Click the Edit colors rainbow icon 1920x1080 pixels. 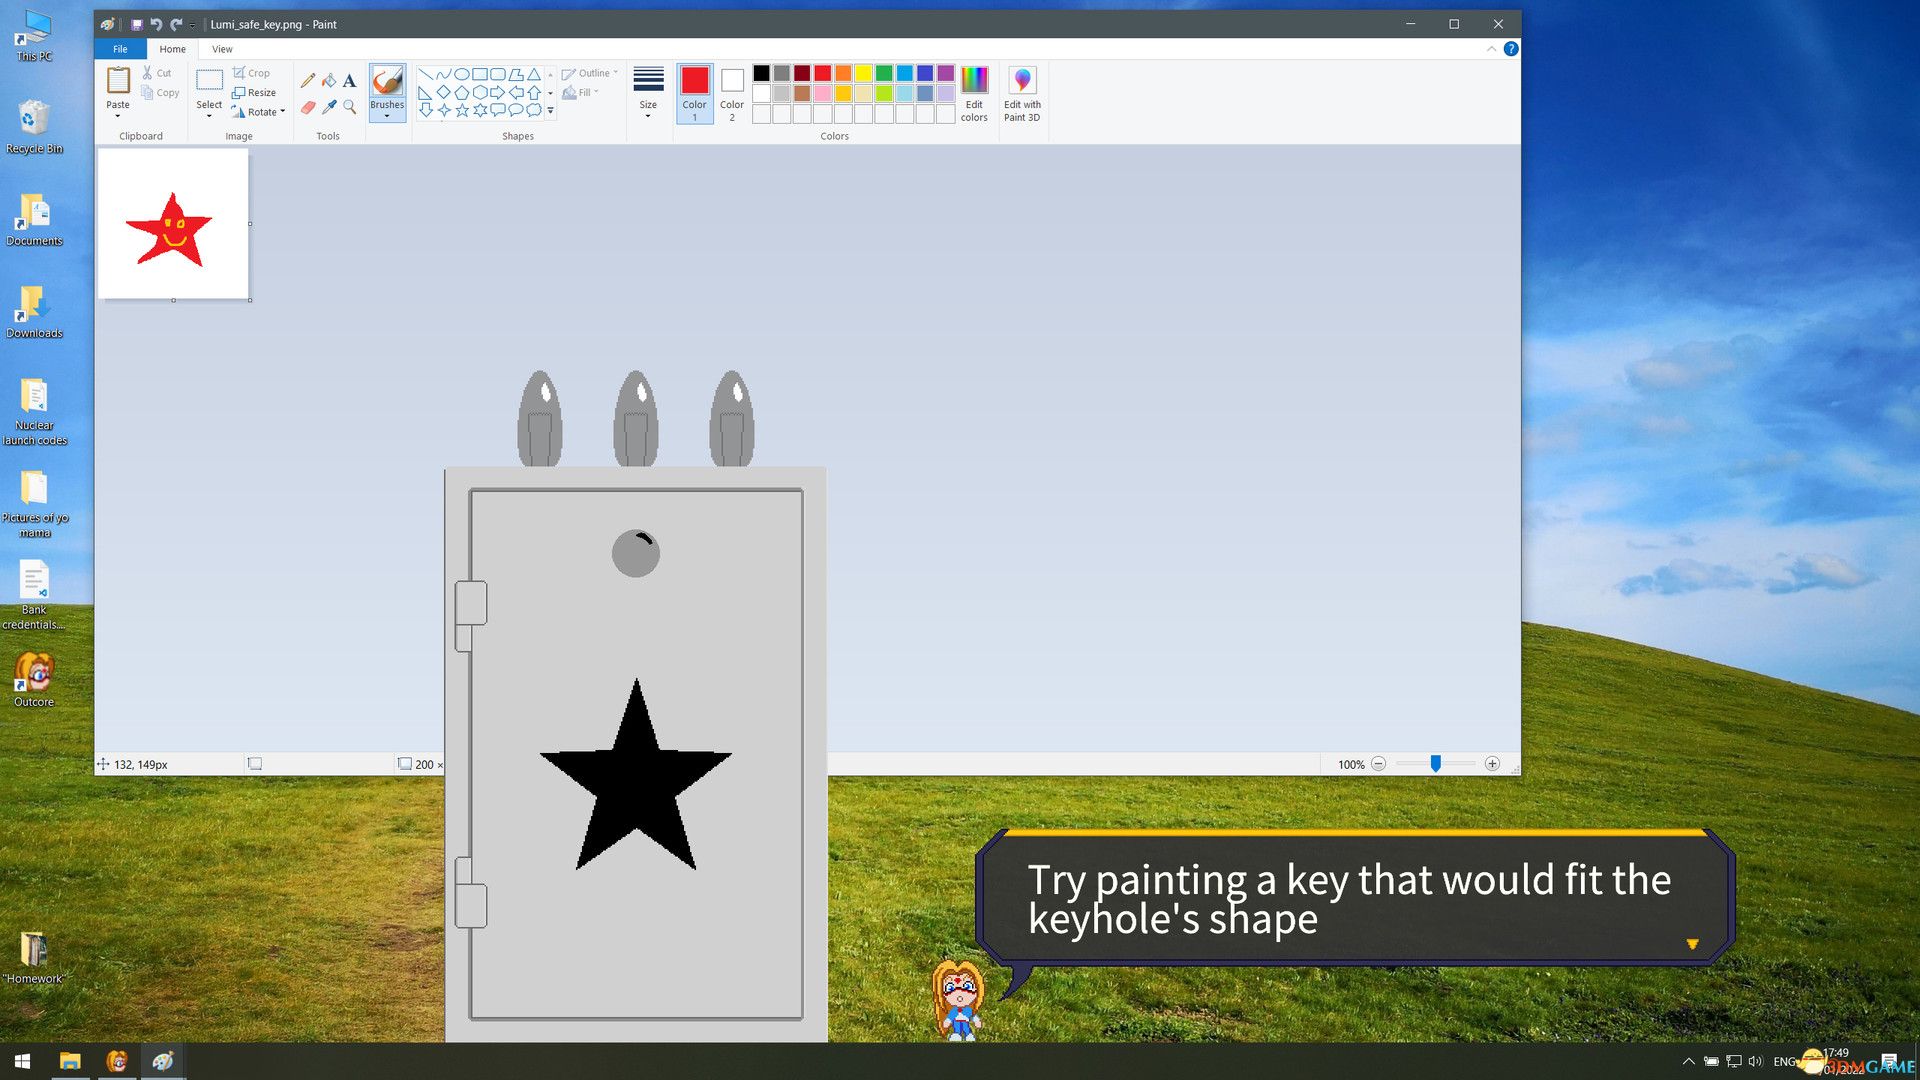click(x=974, y=80)
